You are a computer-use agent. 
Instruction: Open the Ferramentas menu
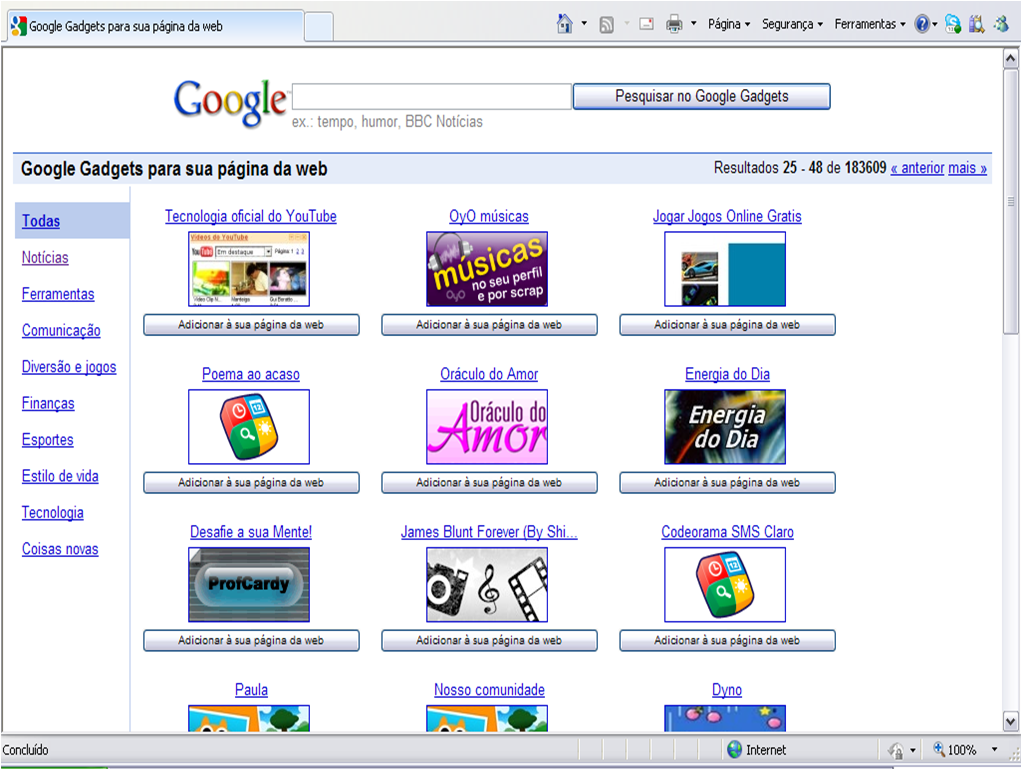pos(870,24)
